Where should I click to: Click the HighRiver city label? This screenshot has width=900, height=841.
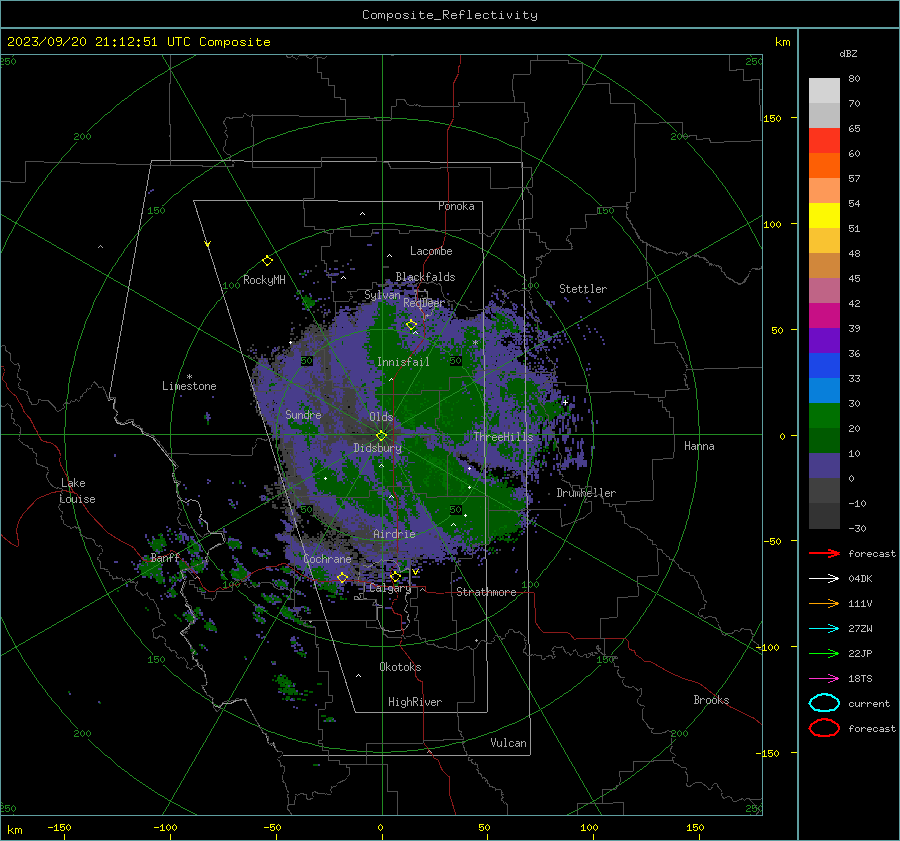(x=415, y=702)
